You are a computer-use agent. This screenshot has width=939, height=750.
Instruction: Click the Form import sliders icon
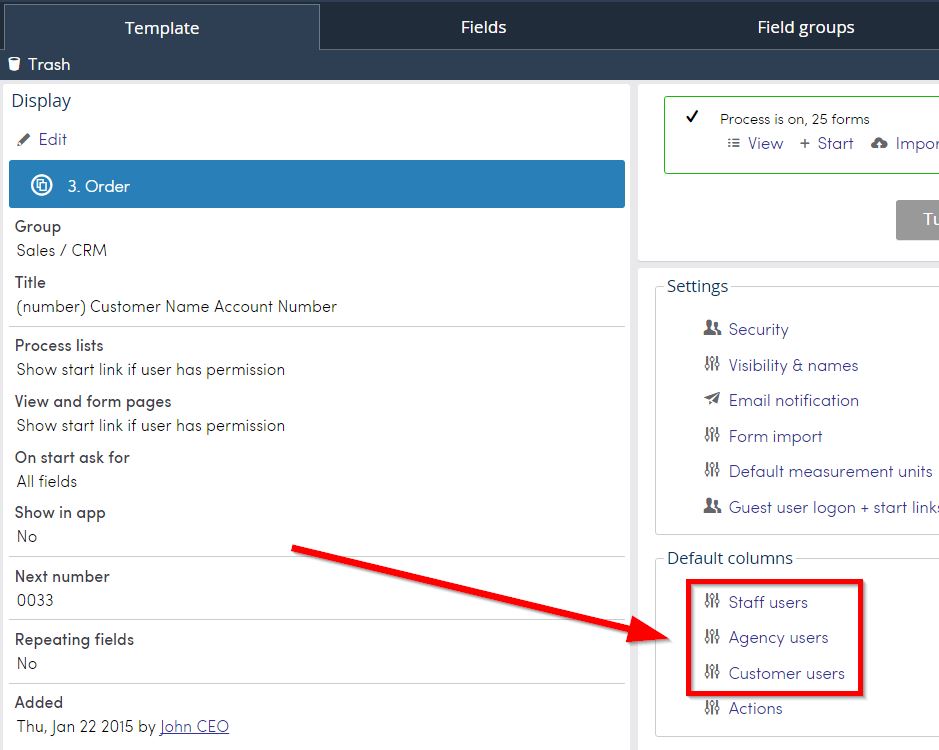pyautogui.click(x=714, y=436)
